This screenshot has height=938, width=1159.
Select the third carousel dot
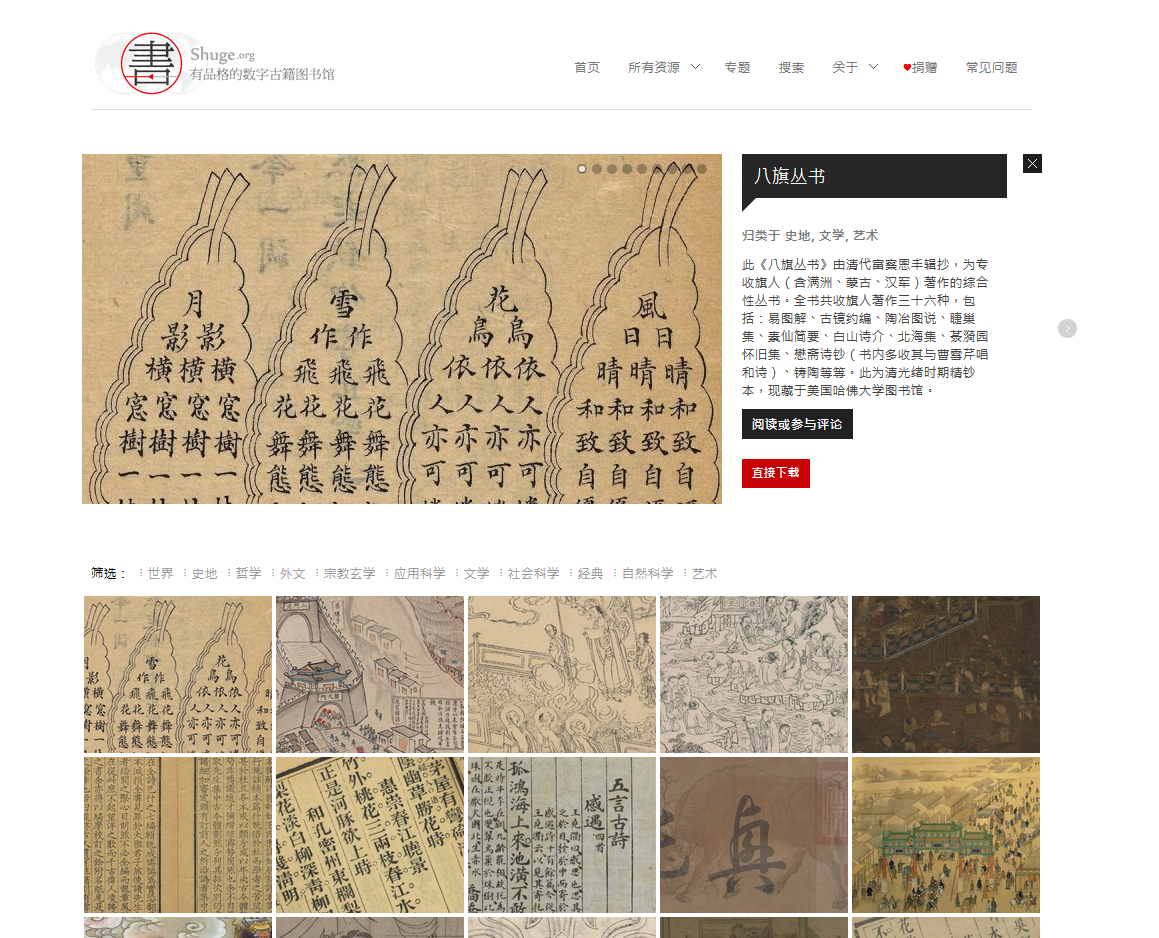612,169
